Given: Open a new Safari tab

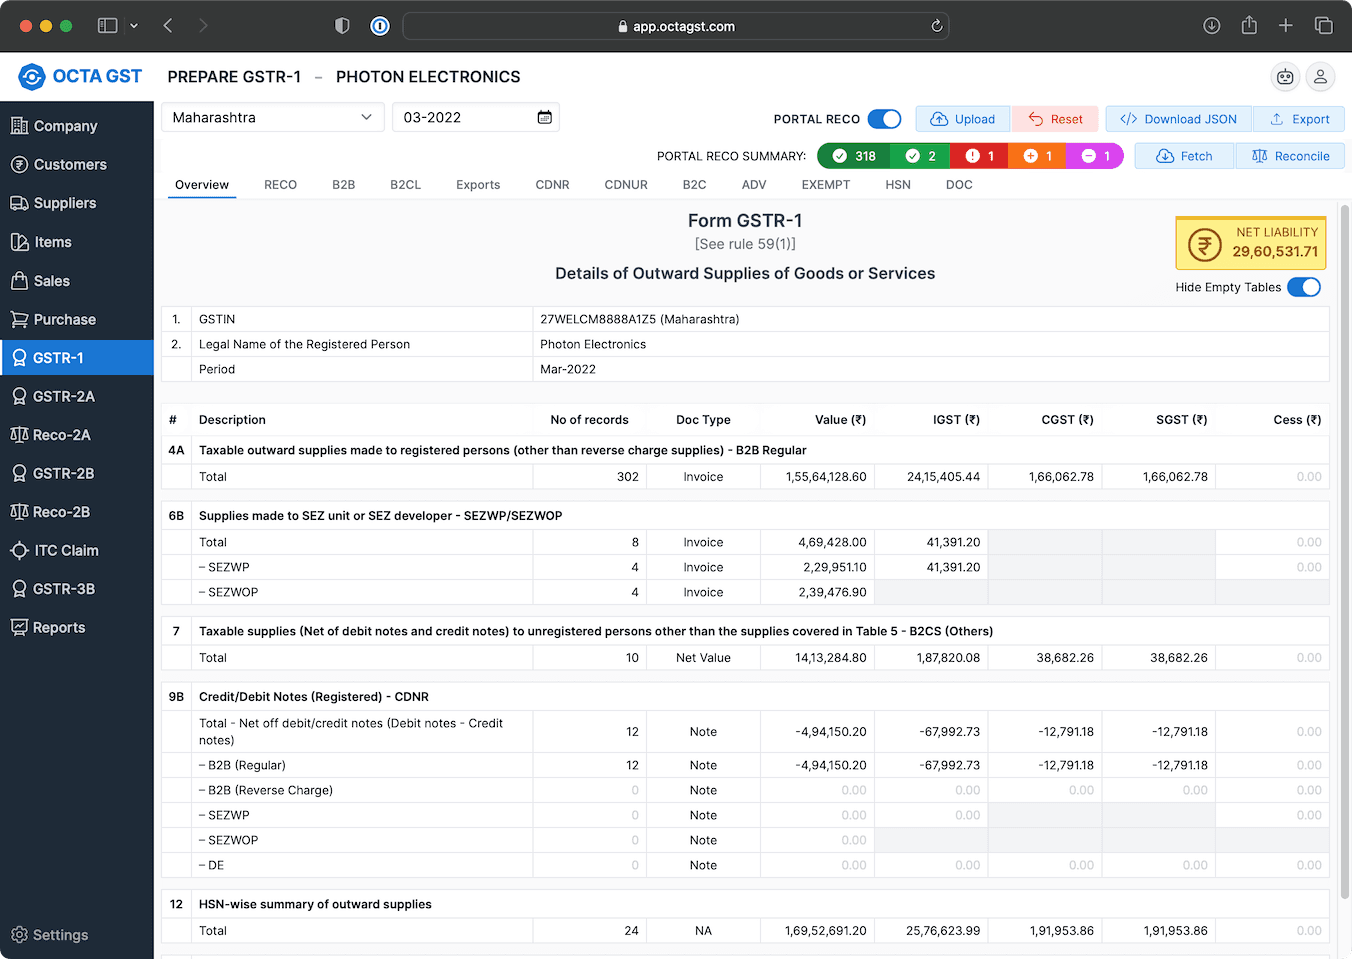Looking at the screenshot, I should 1286,26.
